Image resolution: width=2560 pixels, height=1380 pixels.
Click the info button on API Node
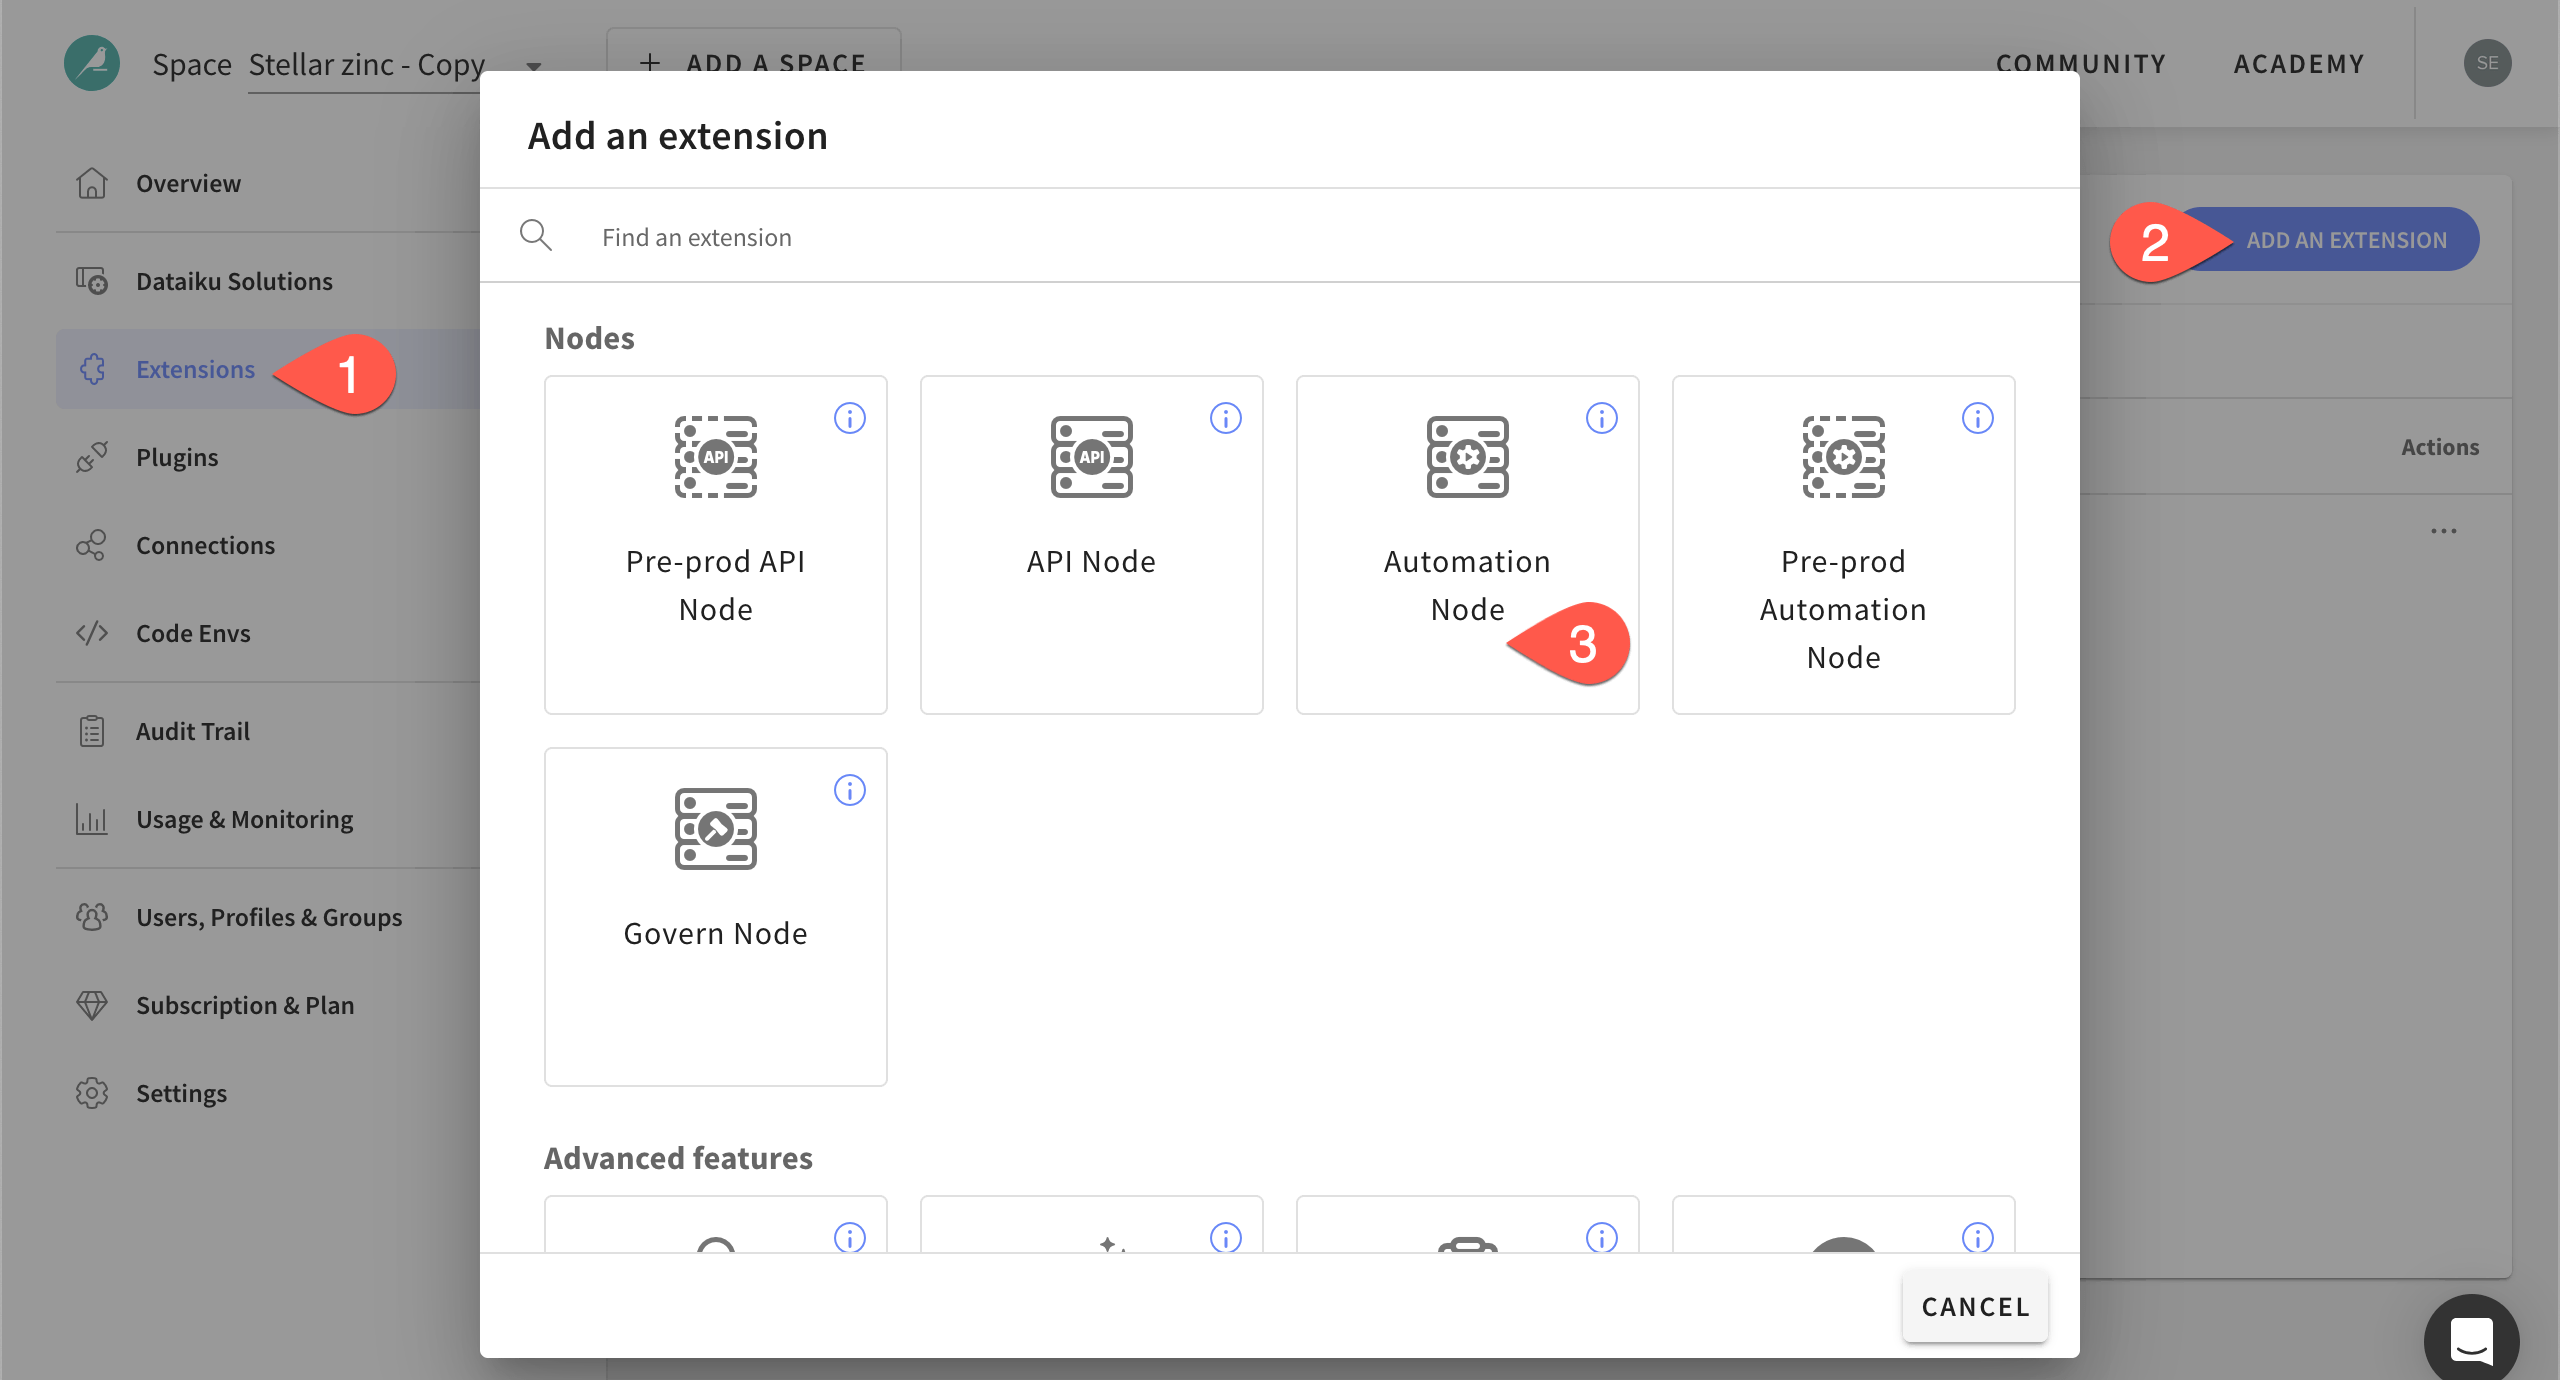pyautogui.click(x=1225, y=416)
